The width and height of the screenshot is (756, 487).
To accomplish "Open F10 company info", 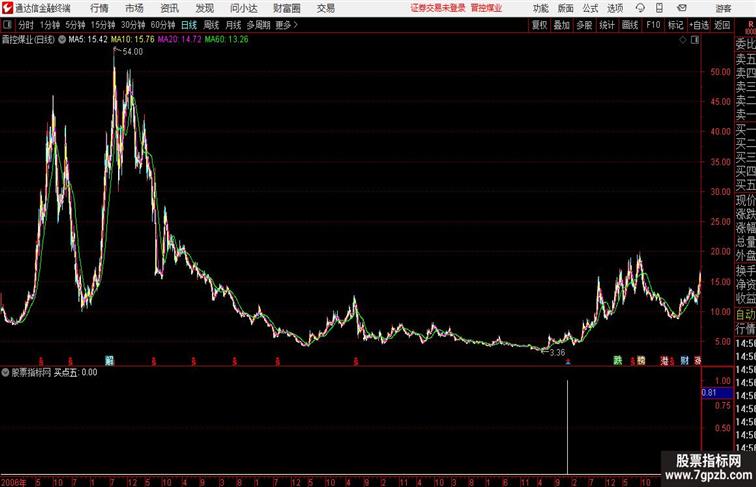I will [x=653, y=25].
